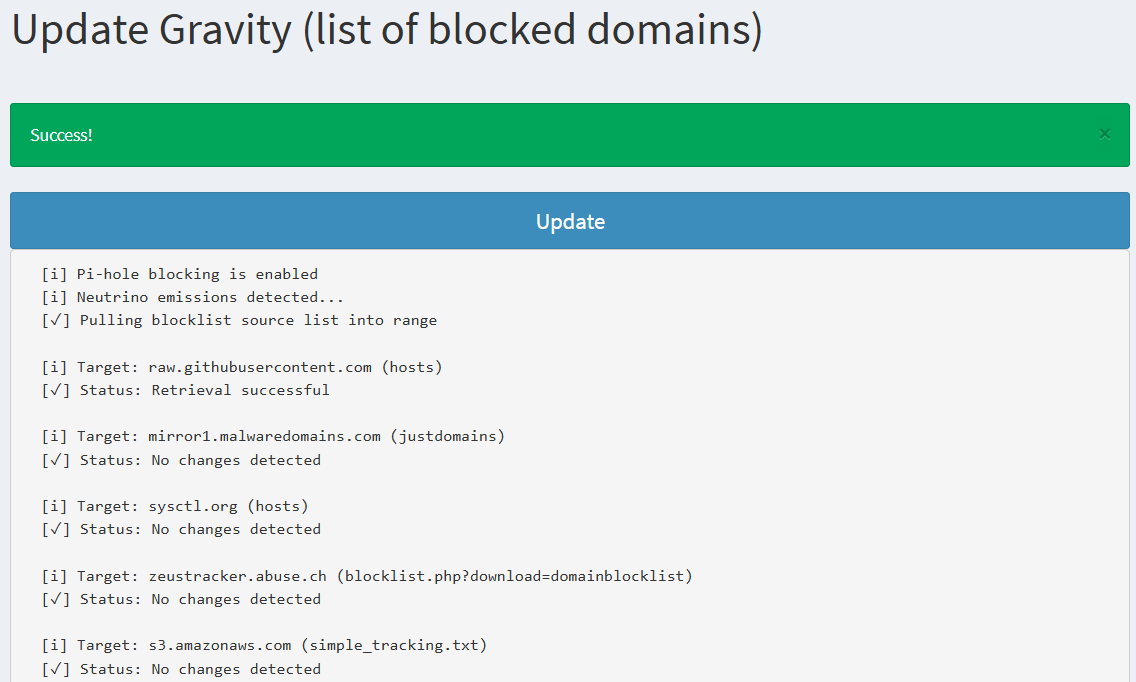Click the raw.githubusercontent.com target line

242,367
